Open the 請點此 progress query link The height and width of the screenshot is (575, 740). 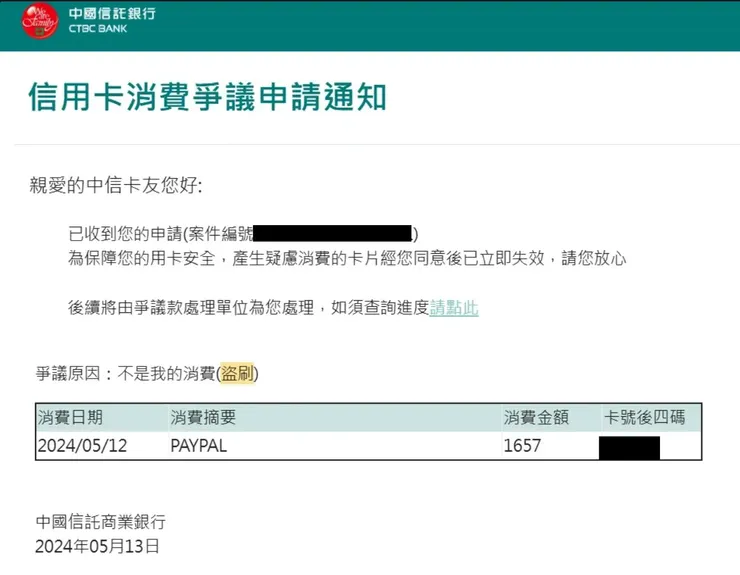click(454, 308)
